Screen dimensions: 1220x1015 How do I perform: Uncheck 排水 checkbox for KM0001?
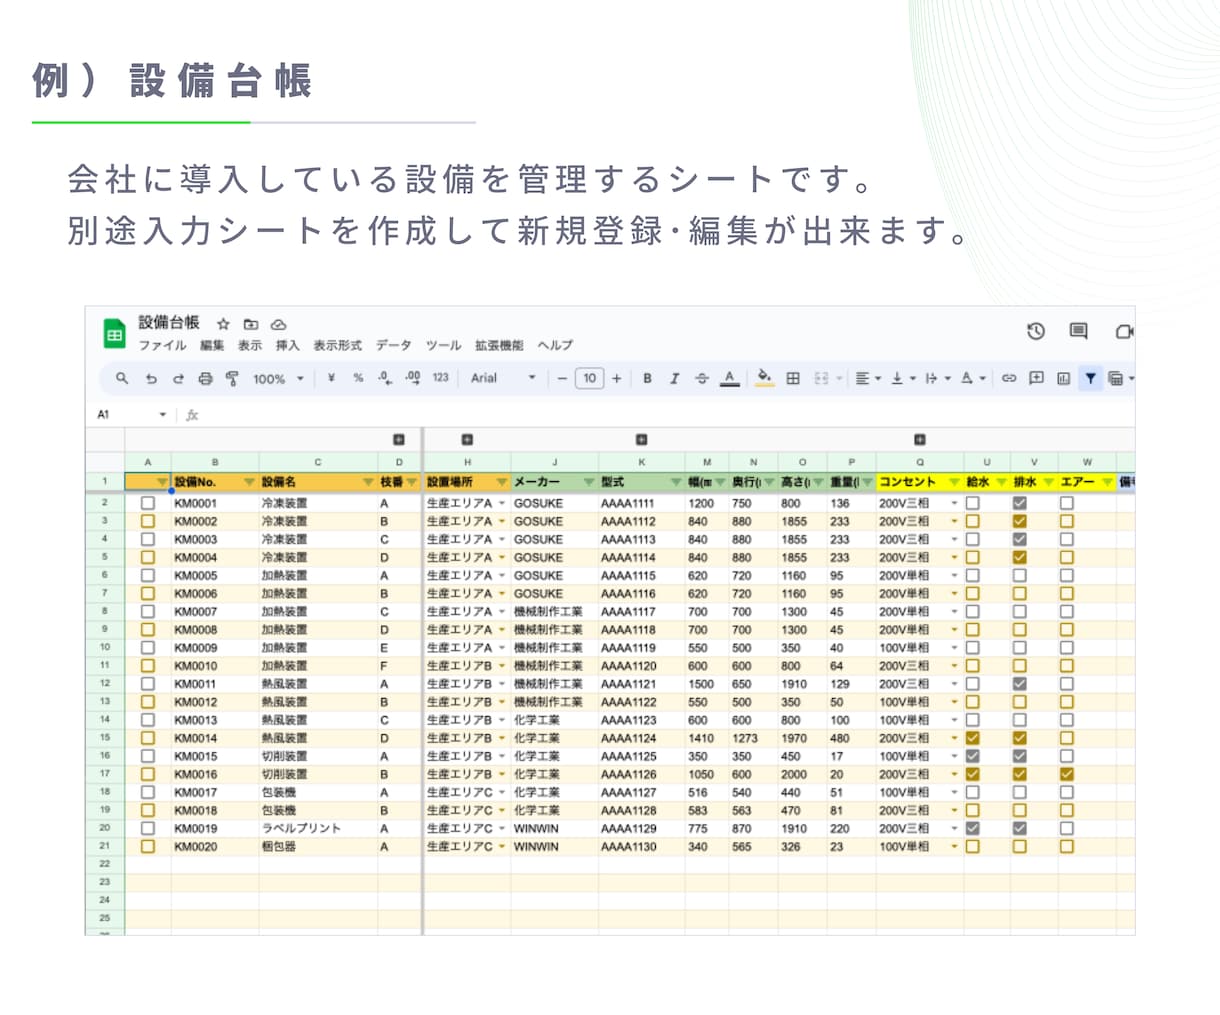click(1019, 503)
